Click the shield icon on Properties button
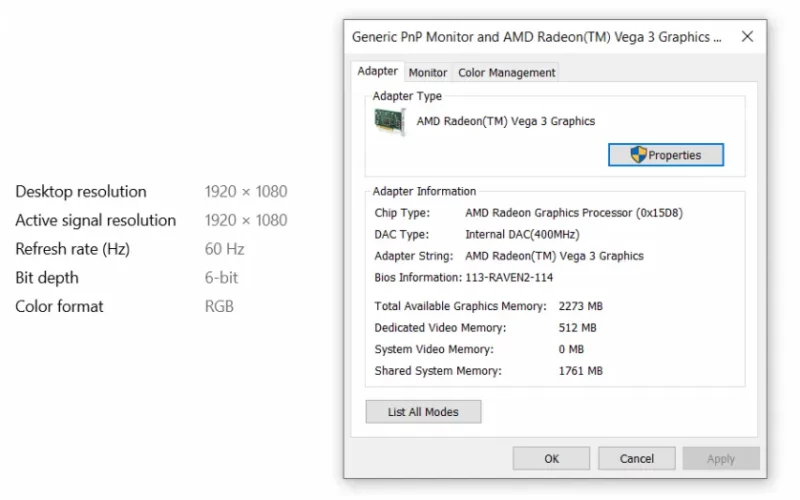This screenshot has height=500, width=800. pos(638,155)
